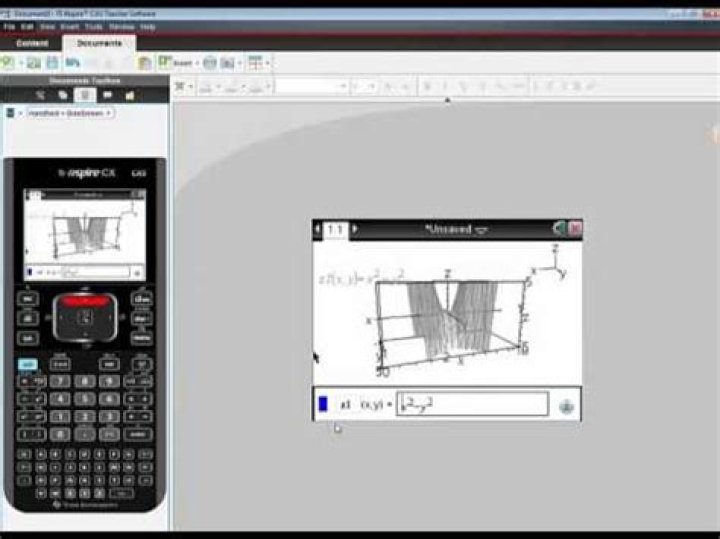This screenshot has height=539, width=720.
Task: Click the menu key on the emulator
Action: click(x=142, y=338)
